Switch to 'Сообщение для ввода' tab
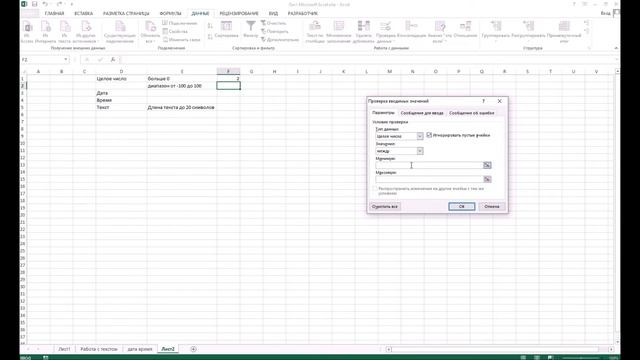640x360 pixels. (422, 113)
